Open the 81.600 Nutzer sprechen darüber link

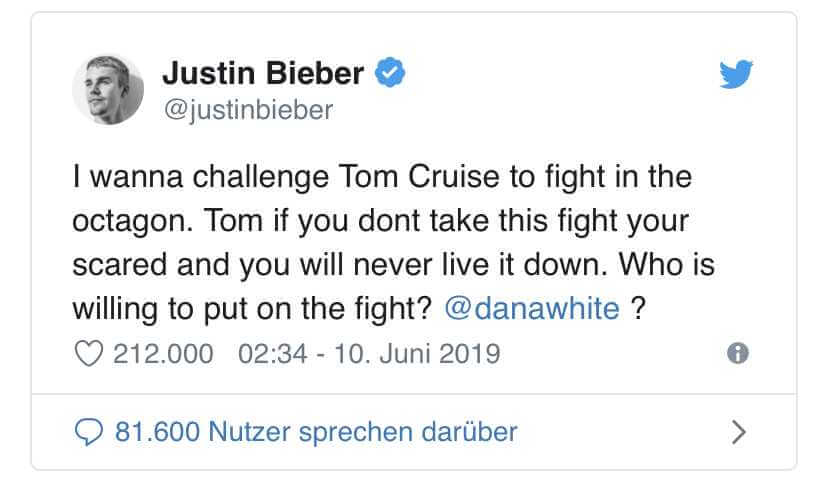(x=316, y=432)
